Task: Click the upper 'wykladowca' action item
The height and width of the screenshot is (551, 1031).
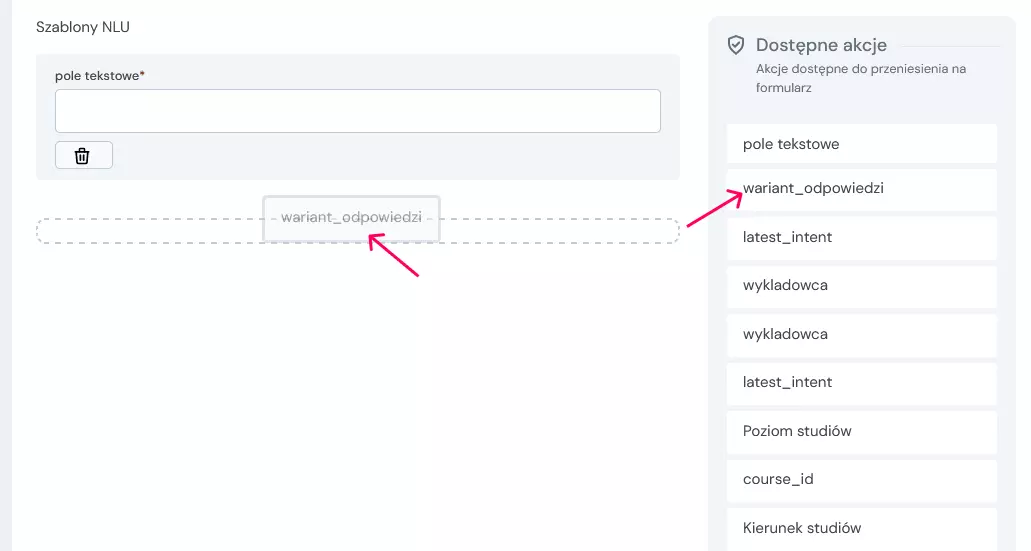Action: point(861,286)
